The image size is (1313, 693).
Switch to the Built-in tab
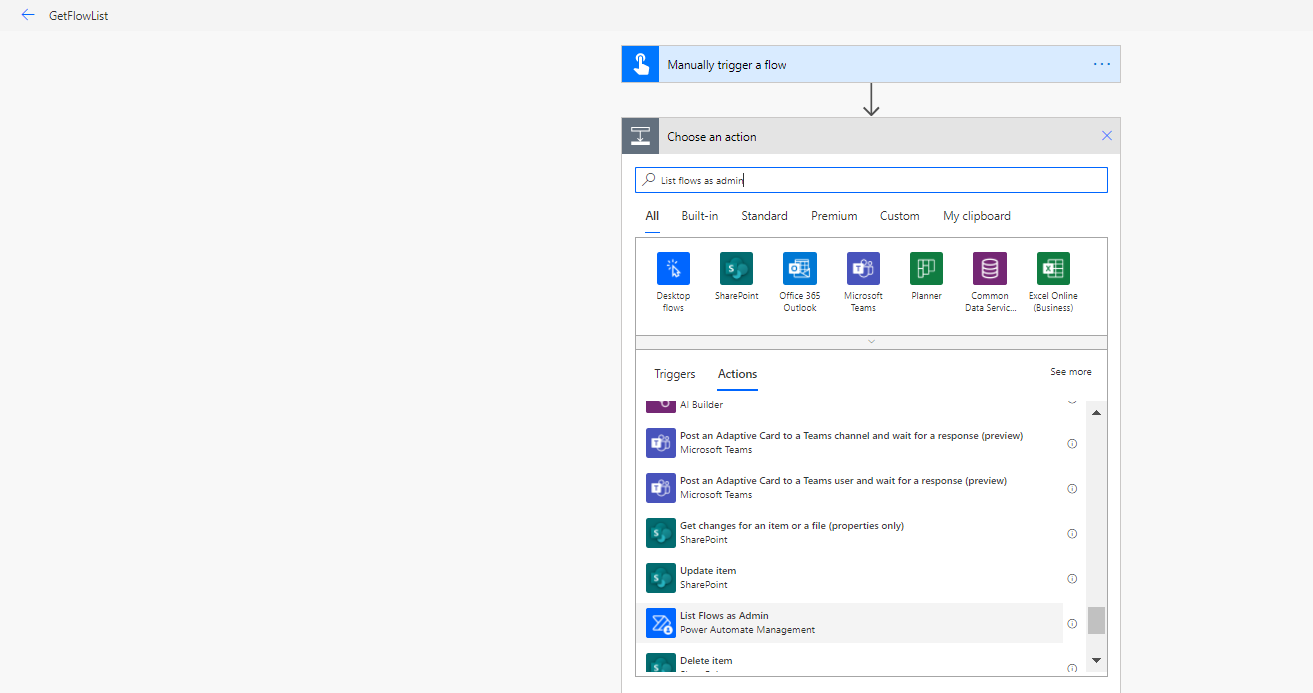pos(700,216)
